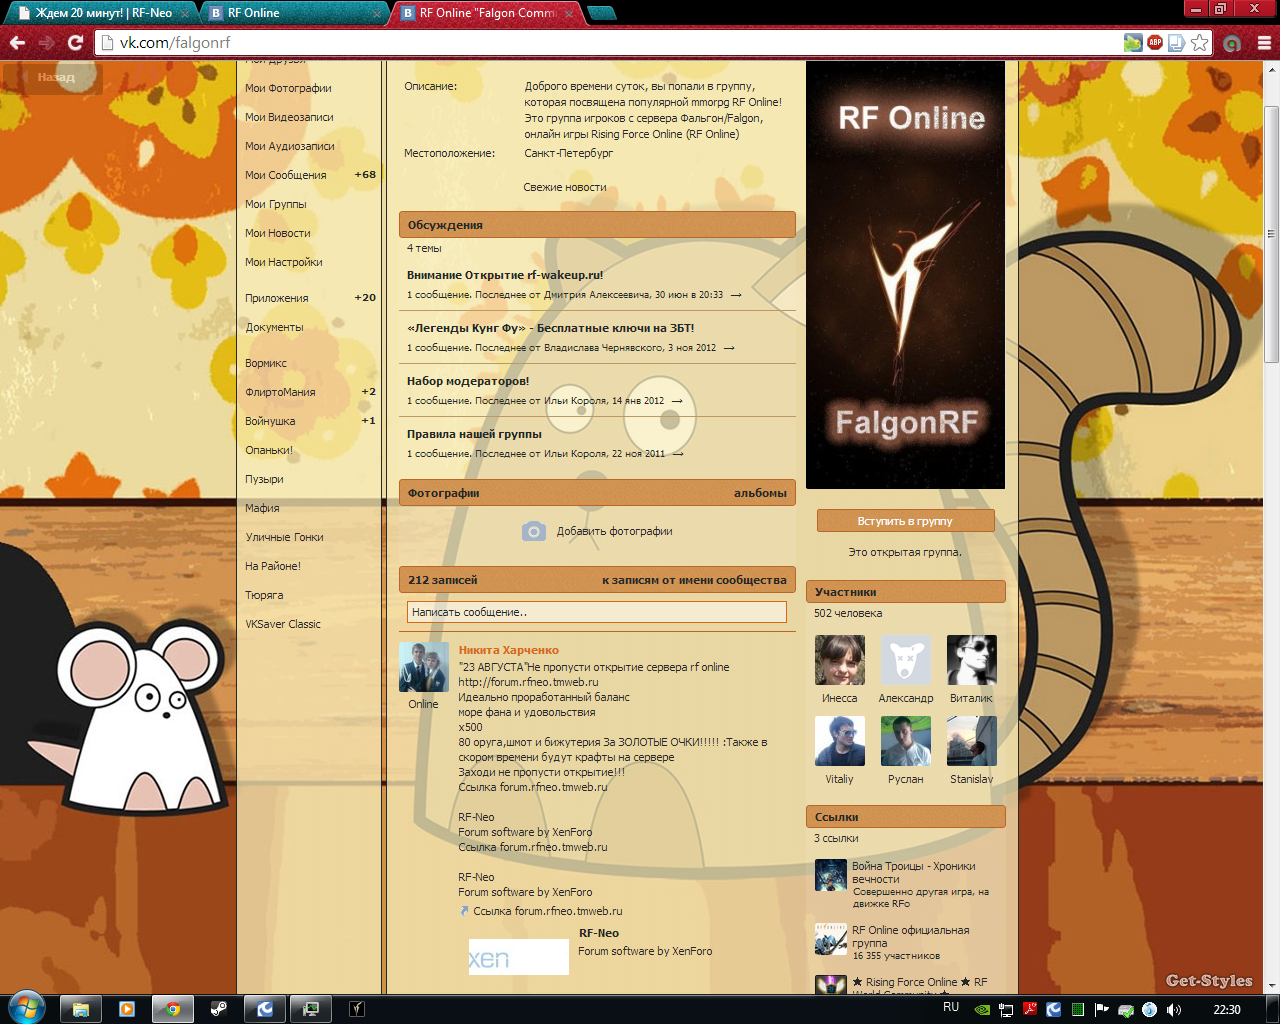Open 'Мои Видеозаписи' in sidebar
The image size is (1280, 1024).
[x=289, y=117]
